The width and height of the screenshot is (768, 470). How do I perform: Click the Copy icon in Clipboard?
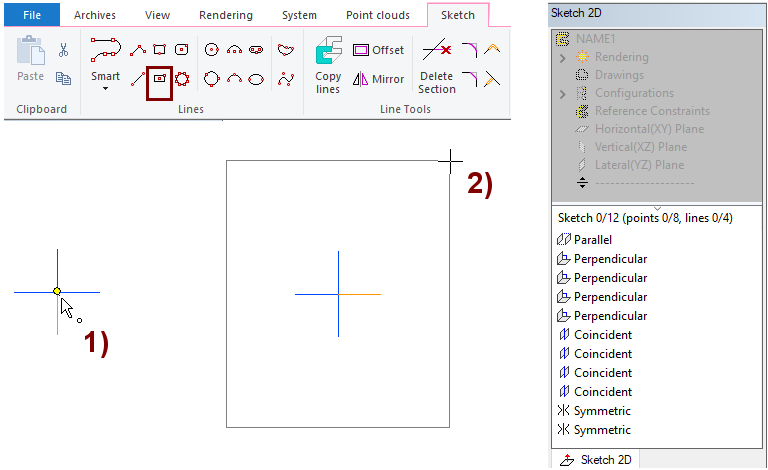pyautogui.click(x=63, y=78)
